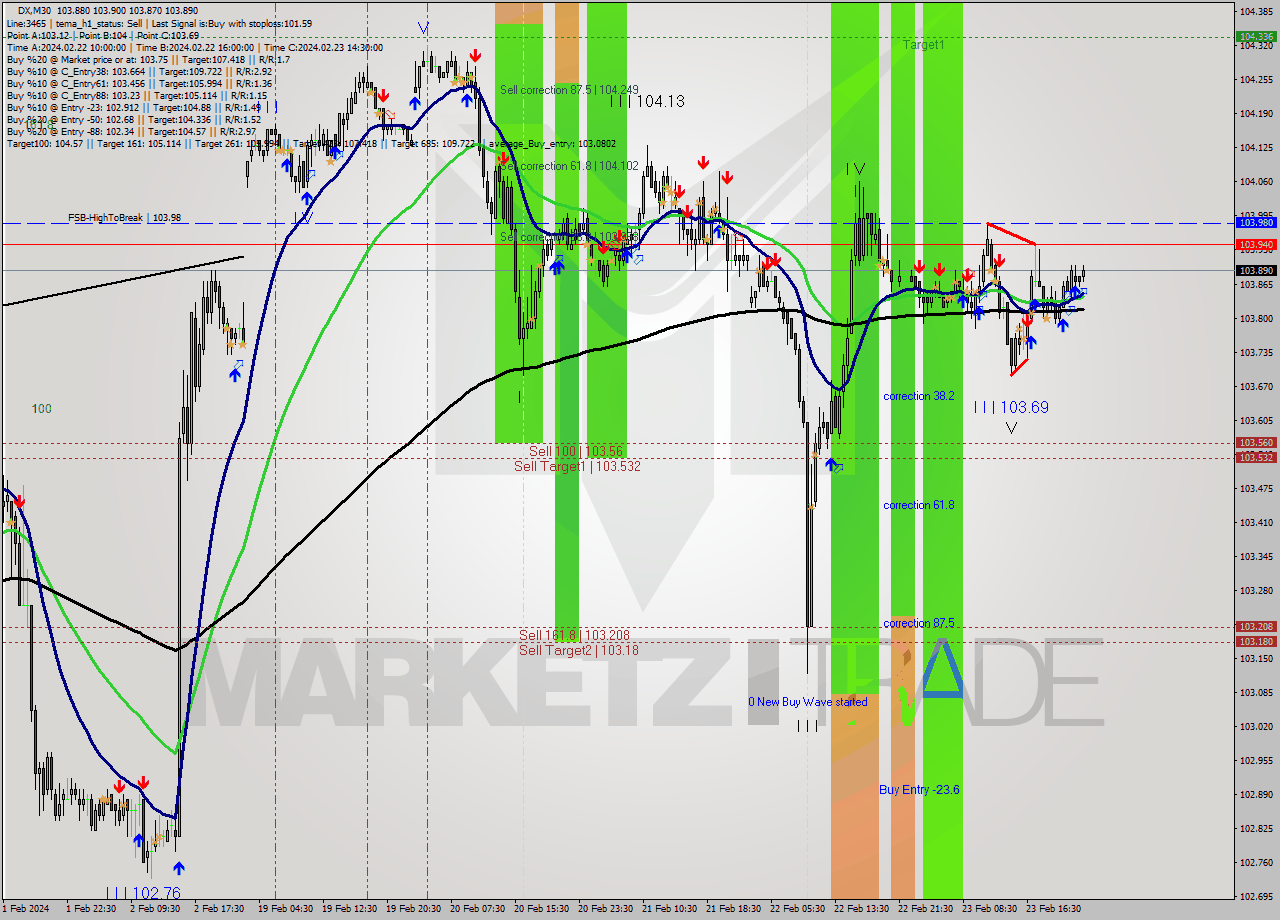The height and width of the screenshot is (920, 1280).
Task: Select the 'correction 87.5' label
Action: 918,623
